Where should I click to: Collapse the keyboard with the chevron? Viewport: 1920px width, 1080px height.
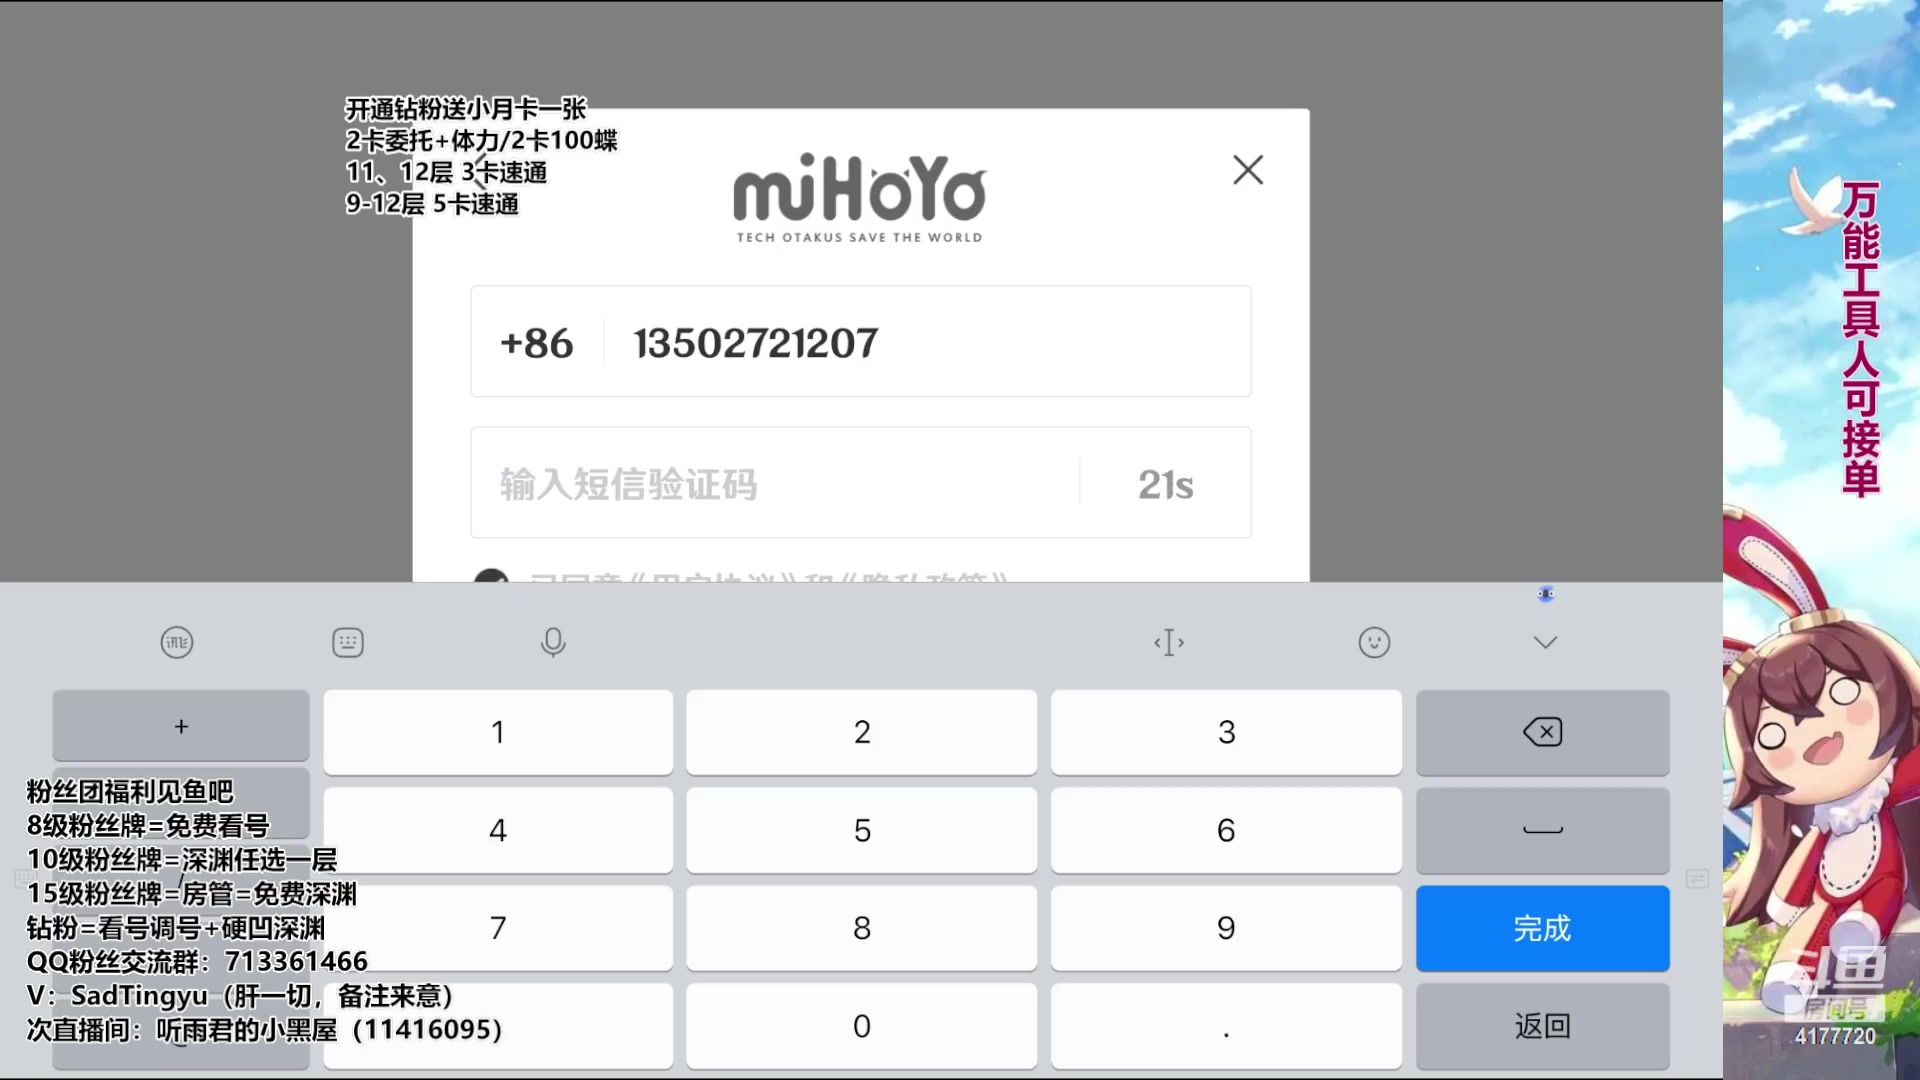[x=1545, y=642]
